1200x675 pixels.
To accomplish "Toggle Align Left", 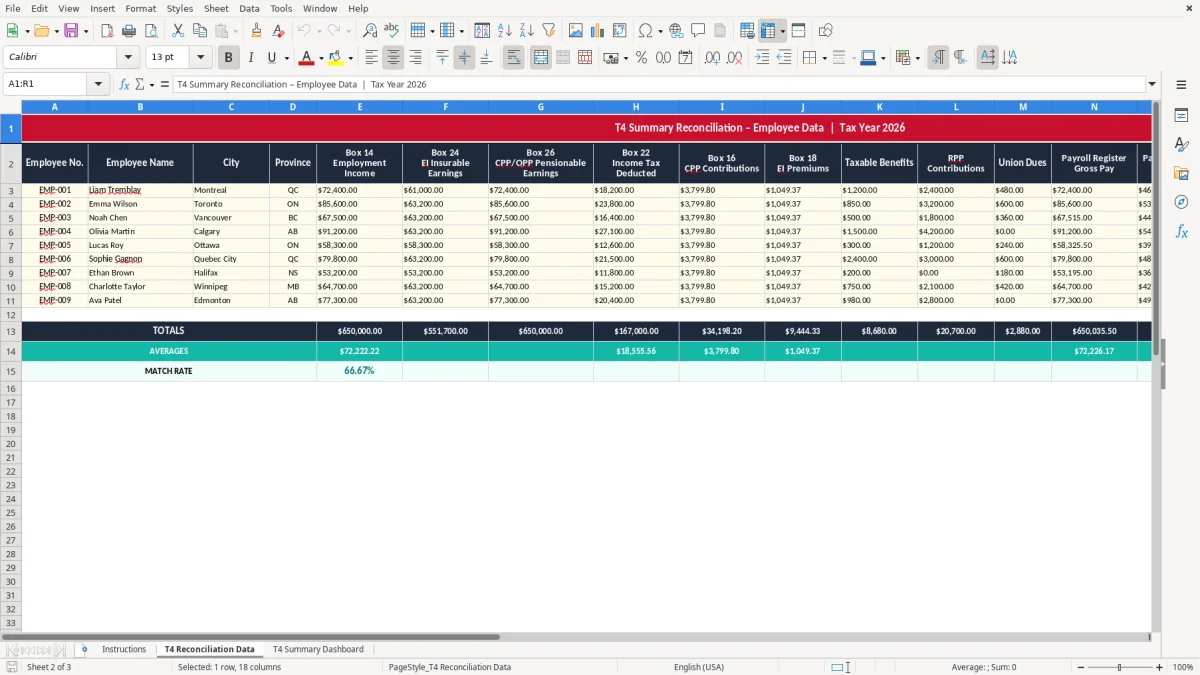I will (x=372, y=58).
